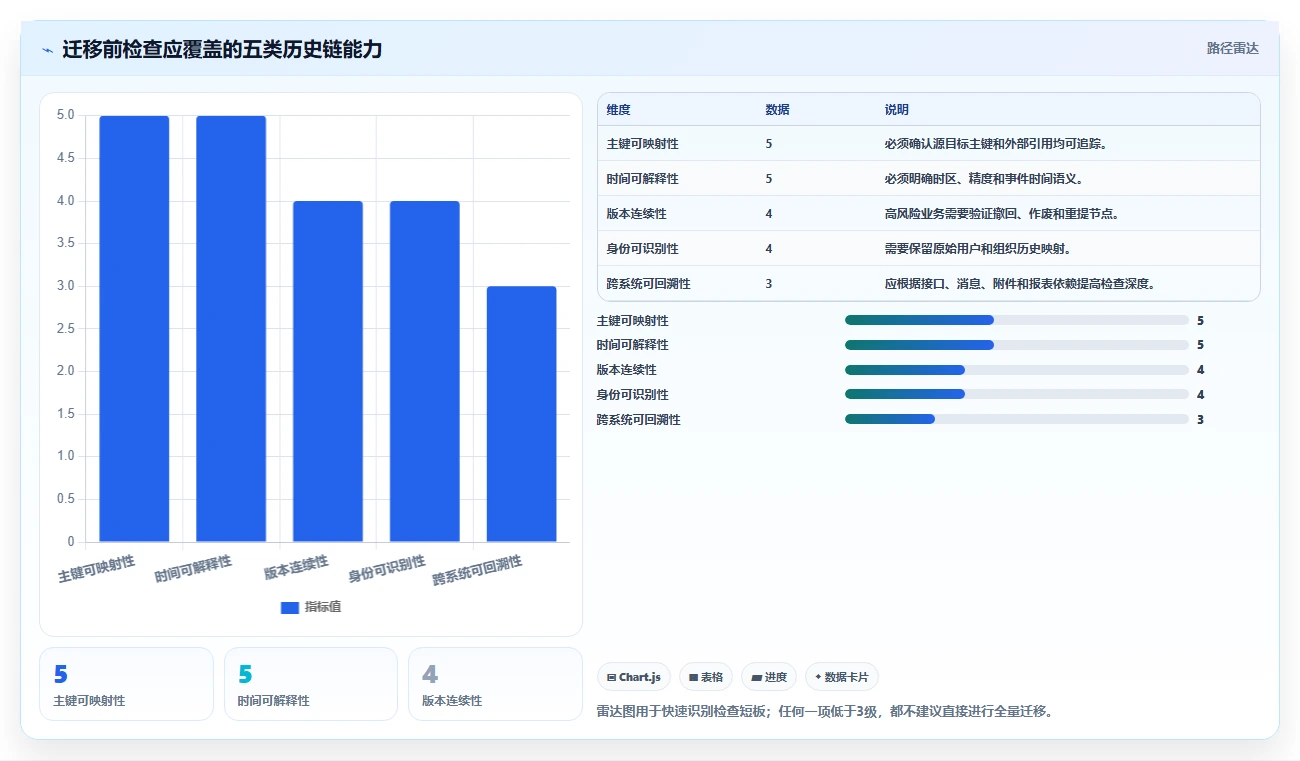The height and width of the screenshot is (761, 1300).
Task: Open the Chart.js chip
Action: (x=634, y=677)
